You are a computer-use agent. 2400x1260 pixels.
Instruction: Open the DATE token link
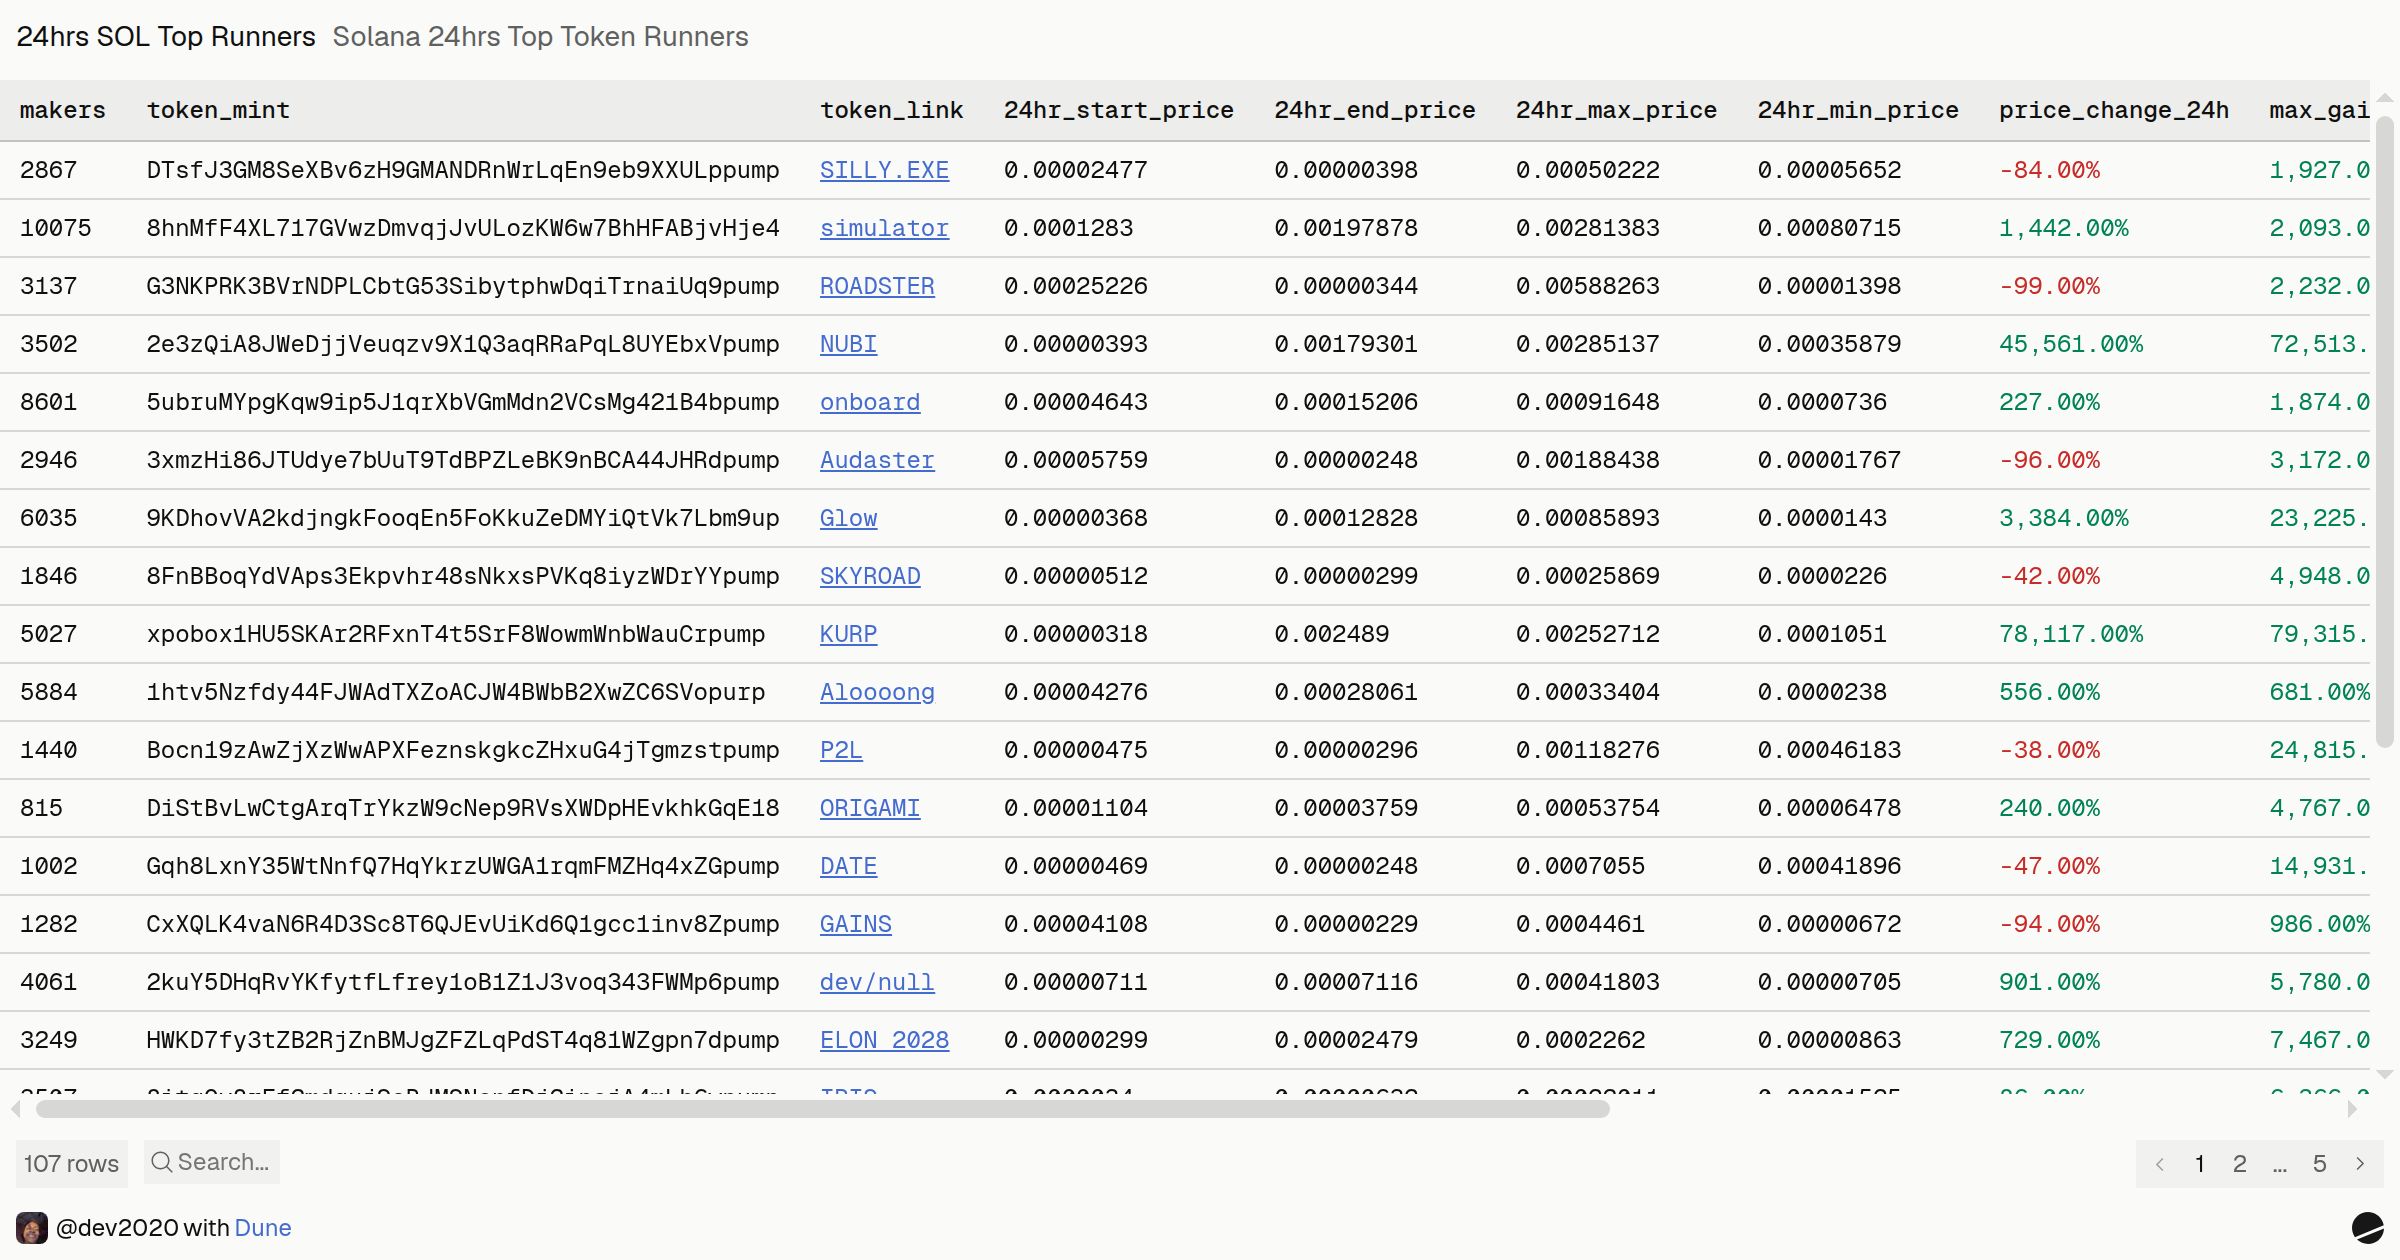(x=848, y=866)
